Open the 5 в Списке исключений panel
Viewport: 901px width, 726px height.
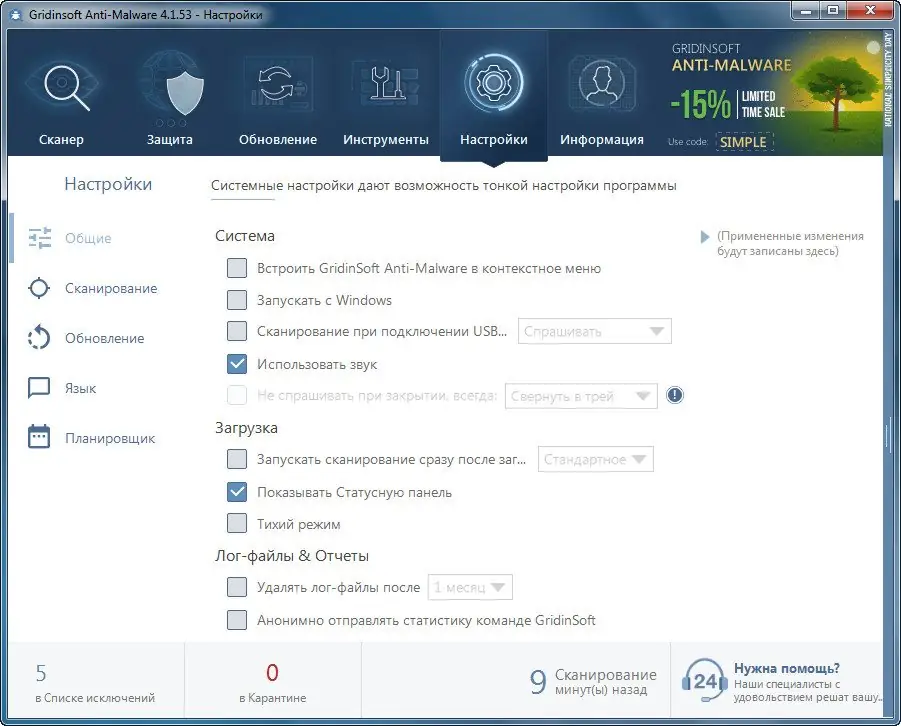(95, 681)
